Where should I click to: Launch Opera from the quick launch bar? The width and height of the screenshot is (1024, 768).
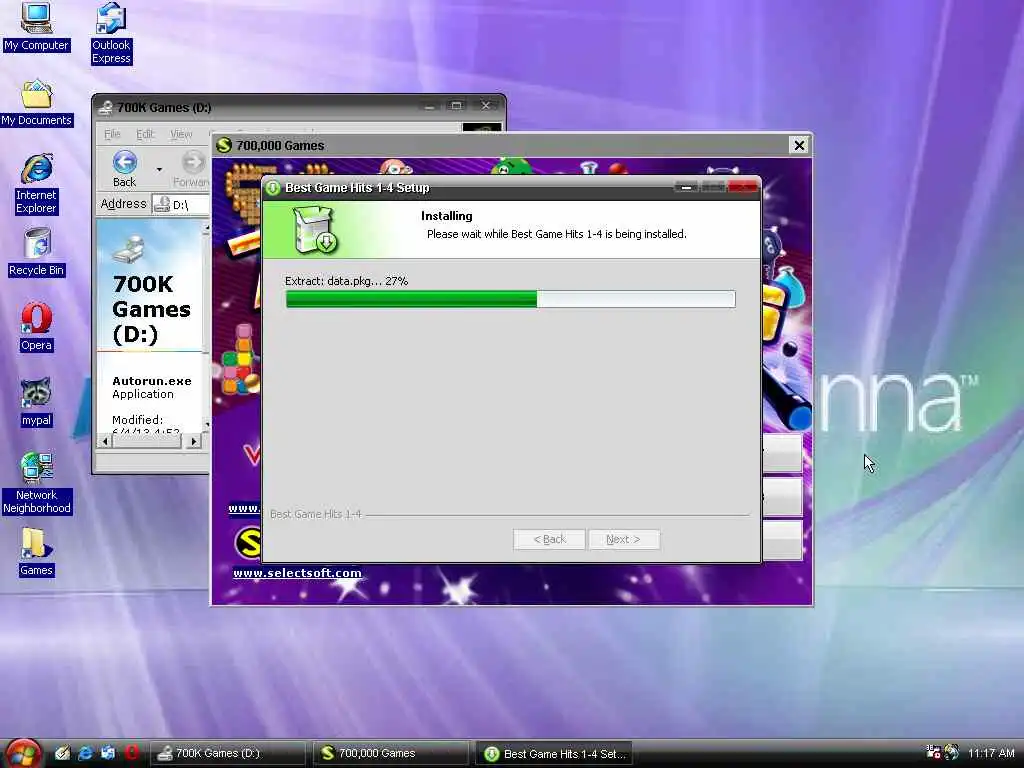(x=131, y=753)
